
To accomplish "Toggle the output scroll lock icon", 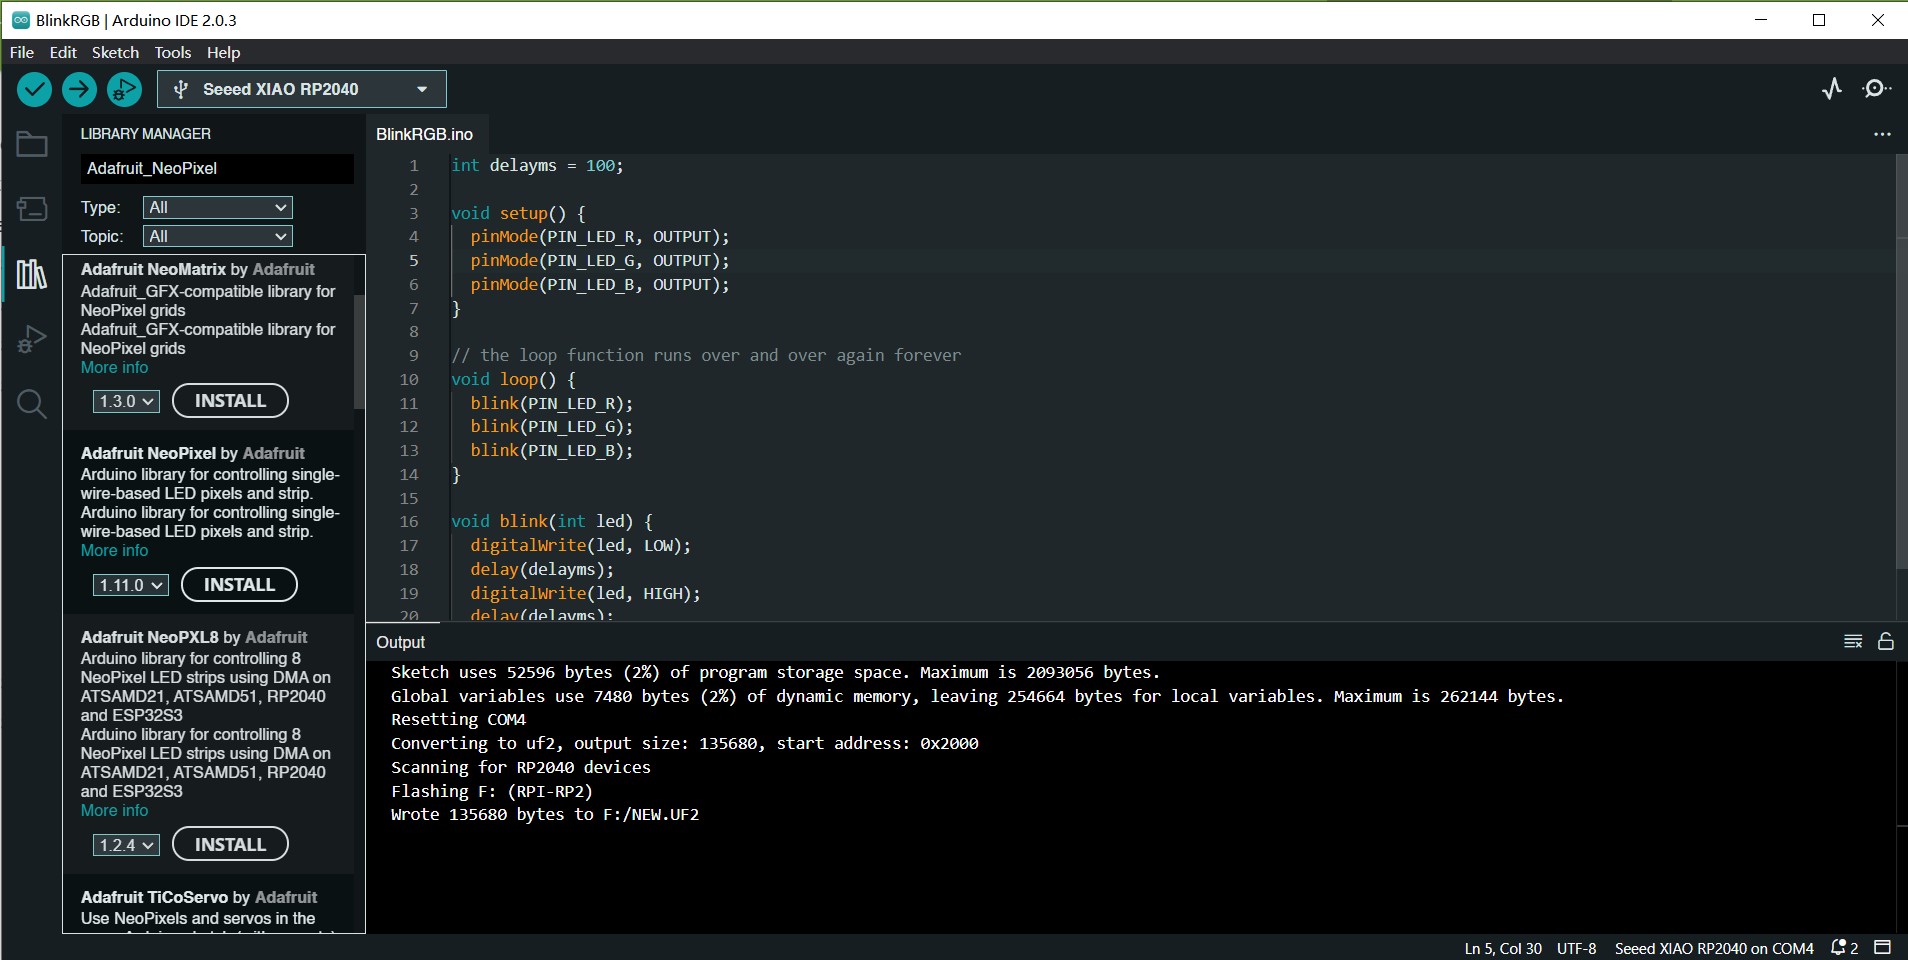I will (x=1886, y=642).
